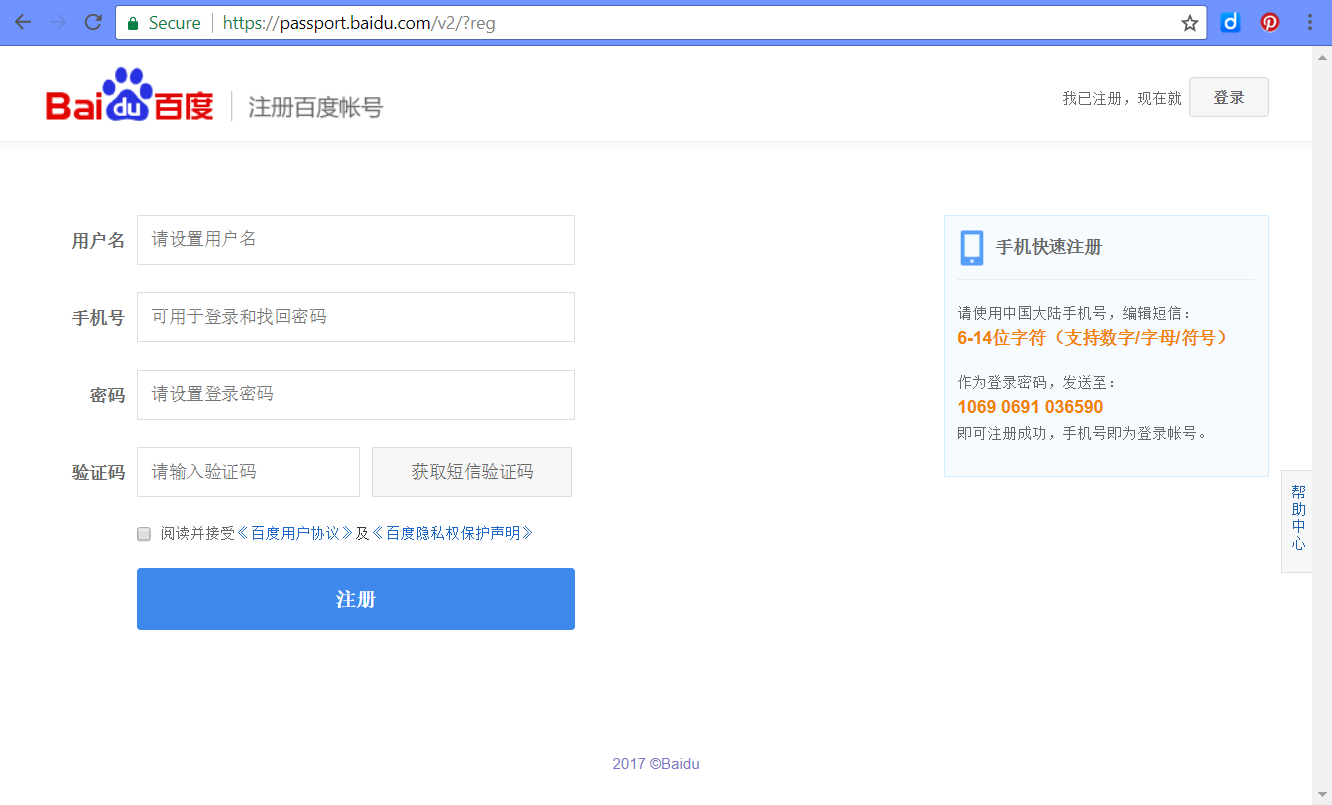
Task: Request SMS code via 获取短信验证码 button
Action: pyautogui.click(x=472, y=472)
